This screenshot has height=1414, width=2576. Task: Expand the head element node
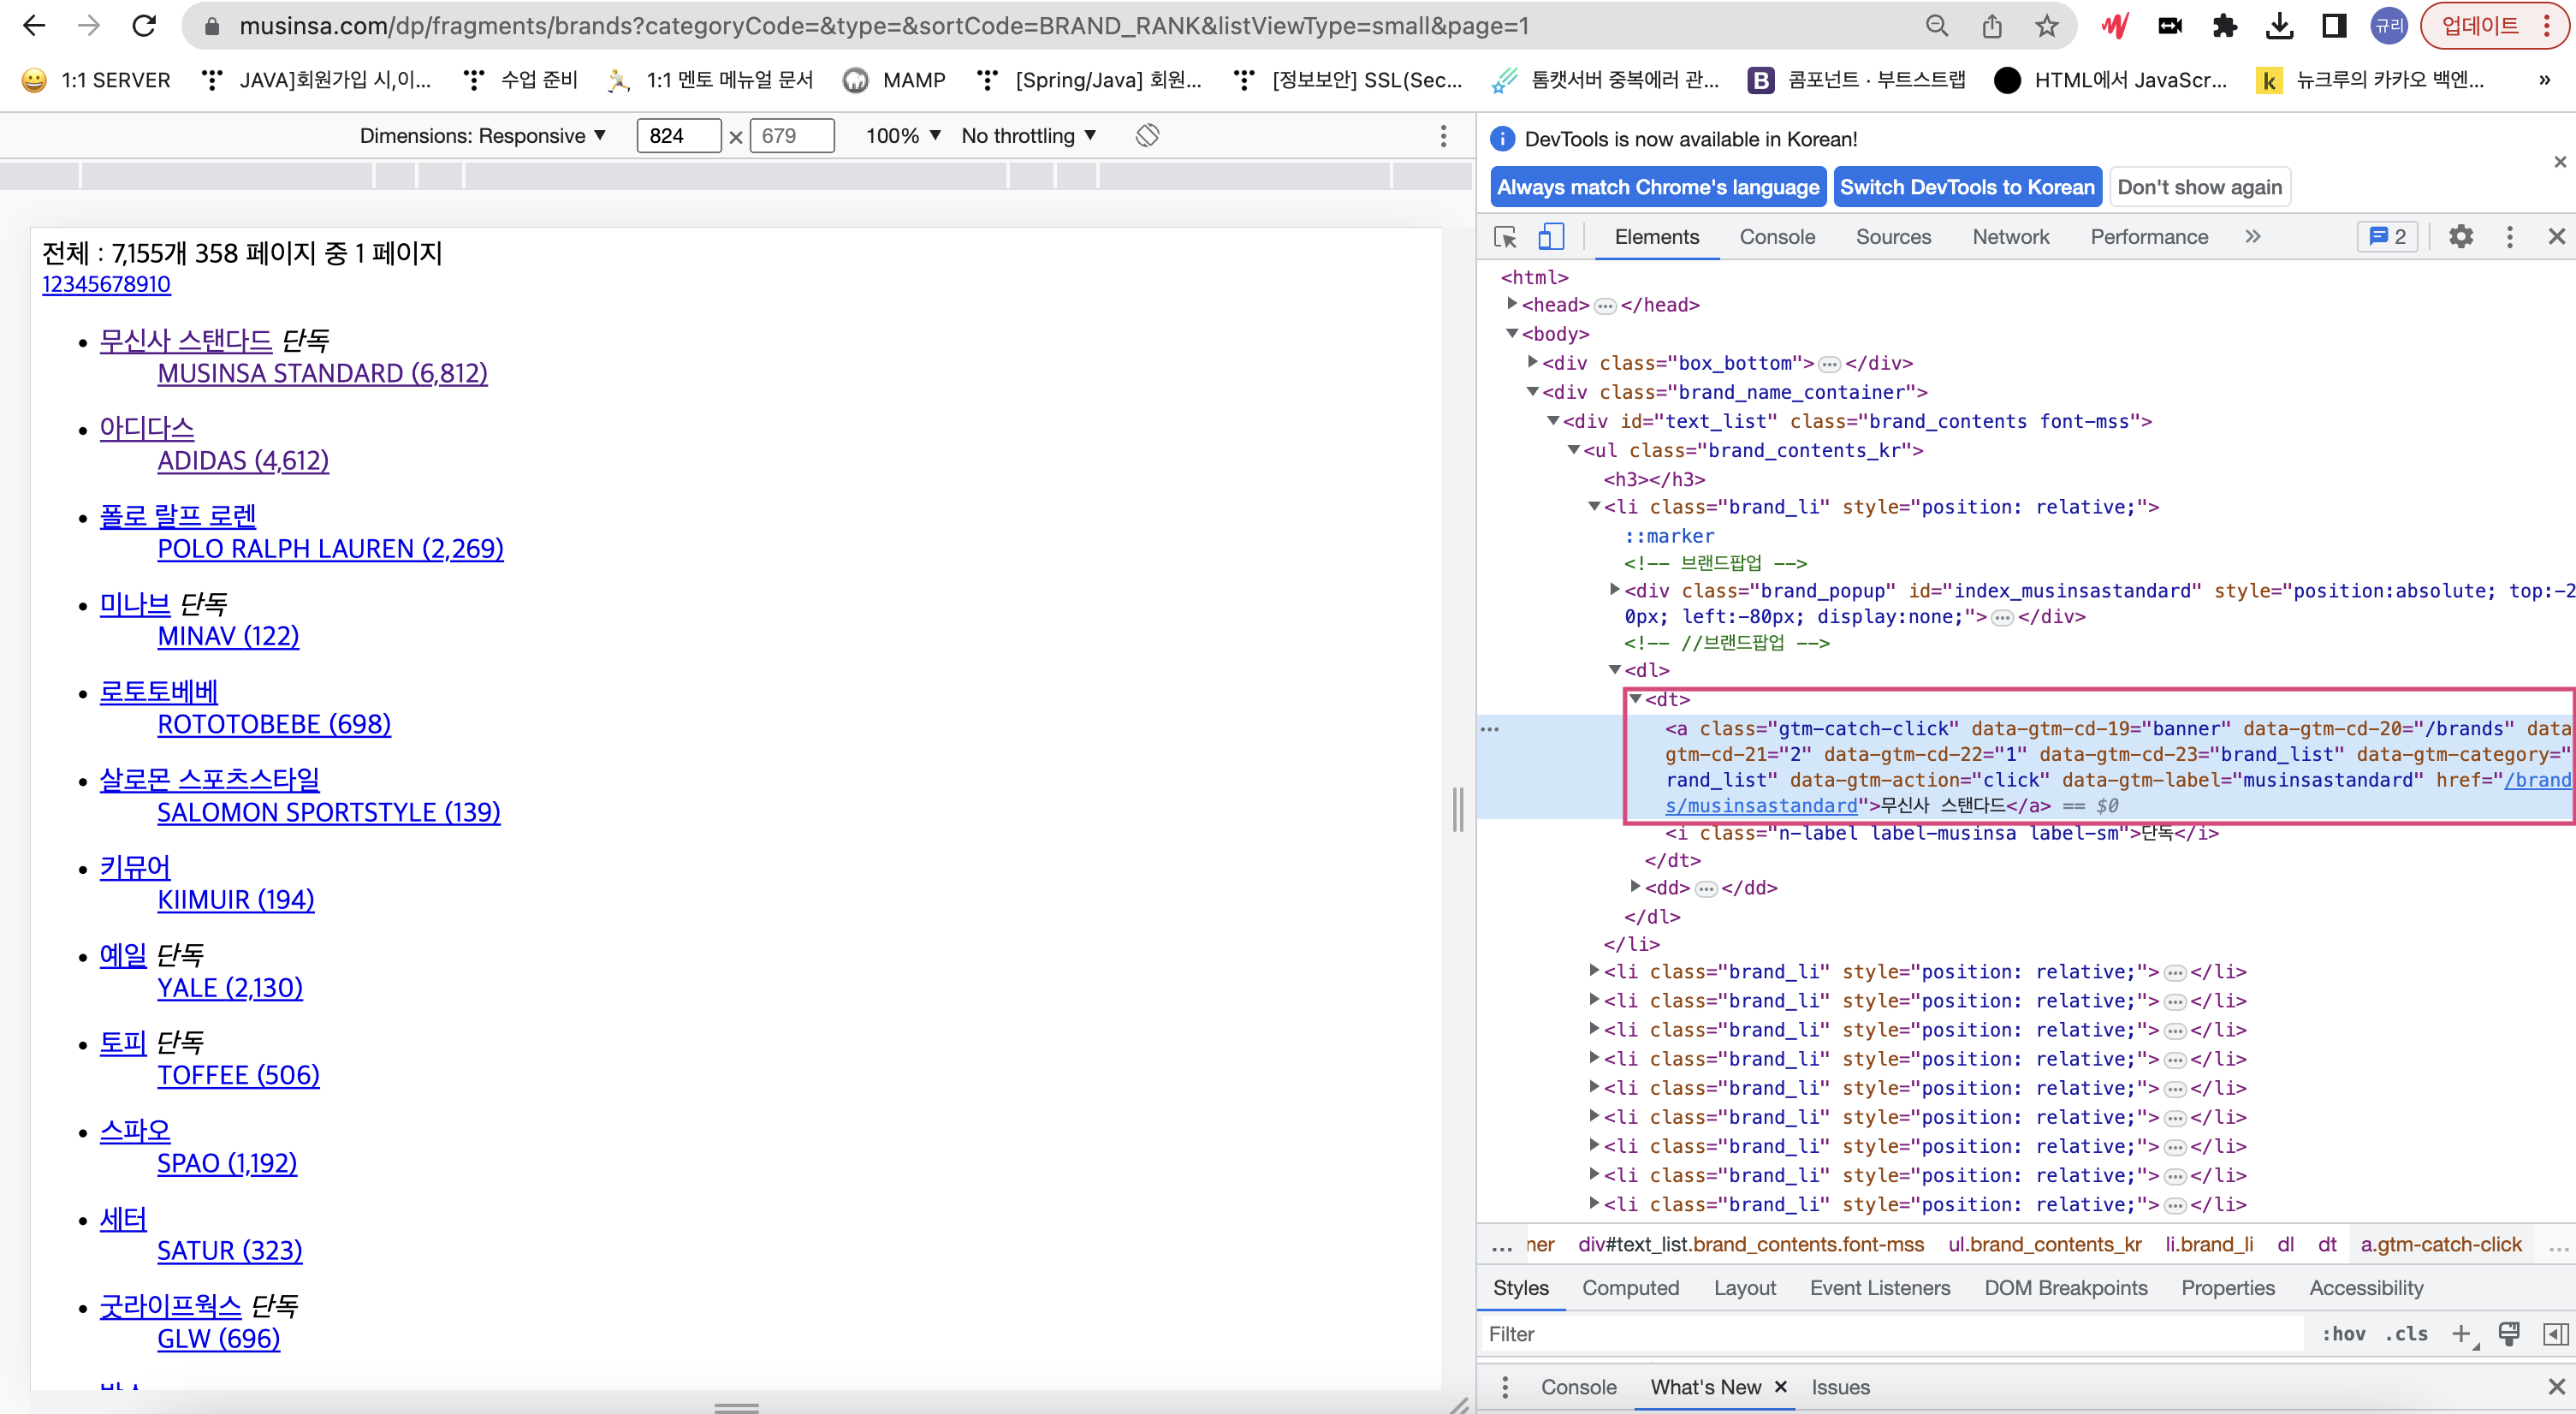[1513, 304]
